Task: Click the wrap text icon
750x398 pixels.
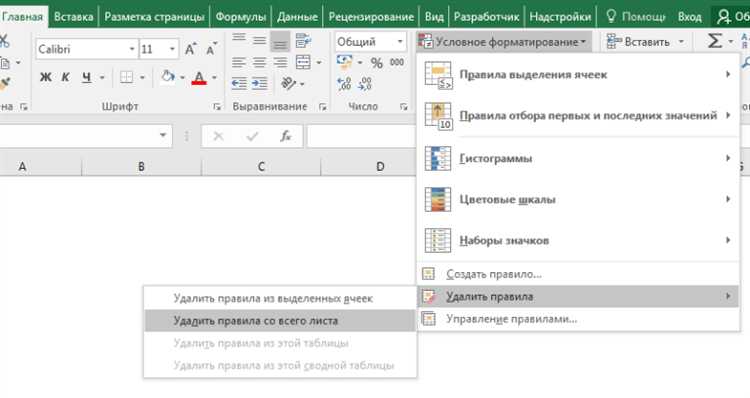Action: click(x=303, y=41)
